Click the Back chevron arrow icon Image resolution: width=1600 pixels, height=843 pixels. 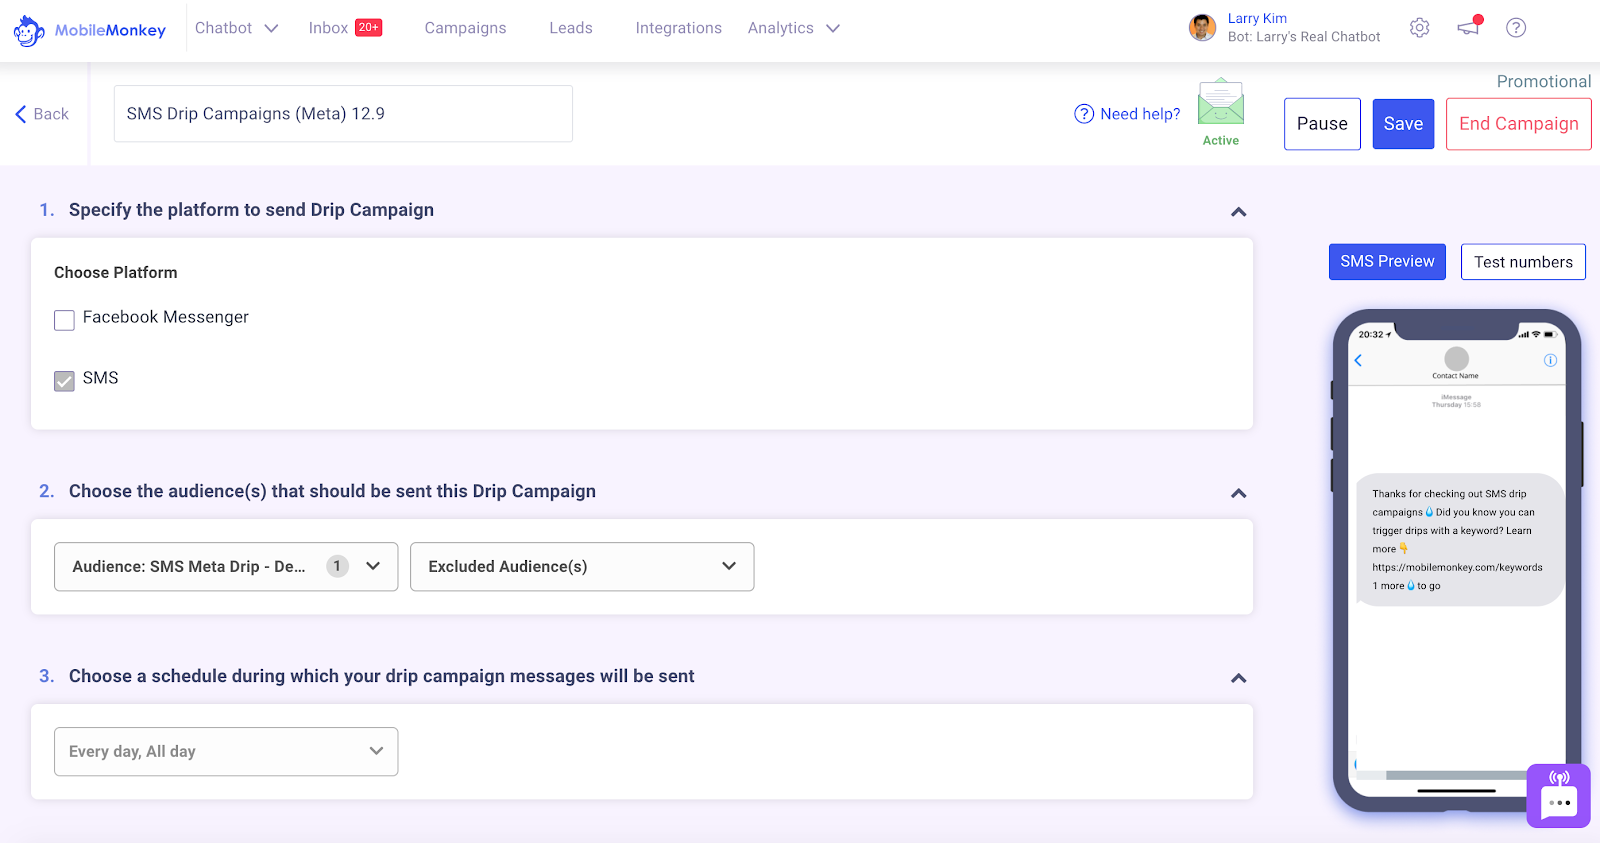click(x=21, y=114)
